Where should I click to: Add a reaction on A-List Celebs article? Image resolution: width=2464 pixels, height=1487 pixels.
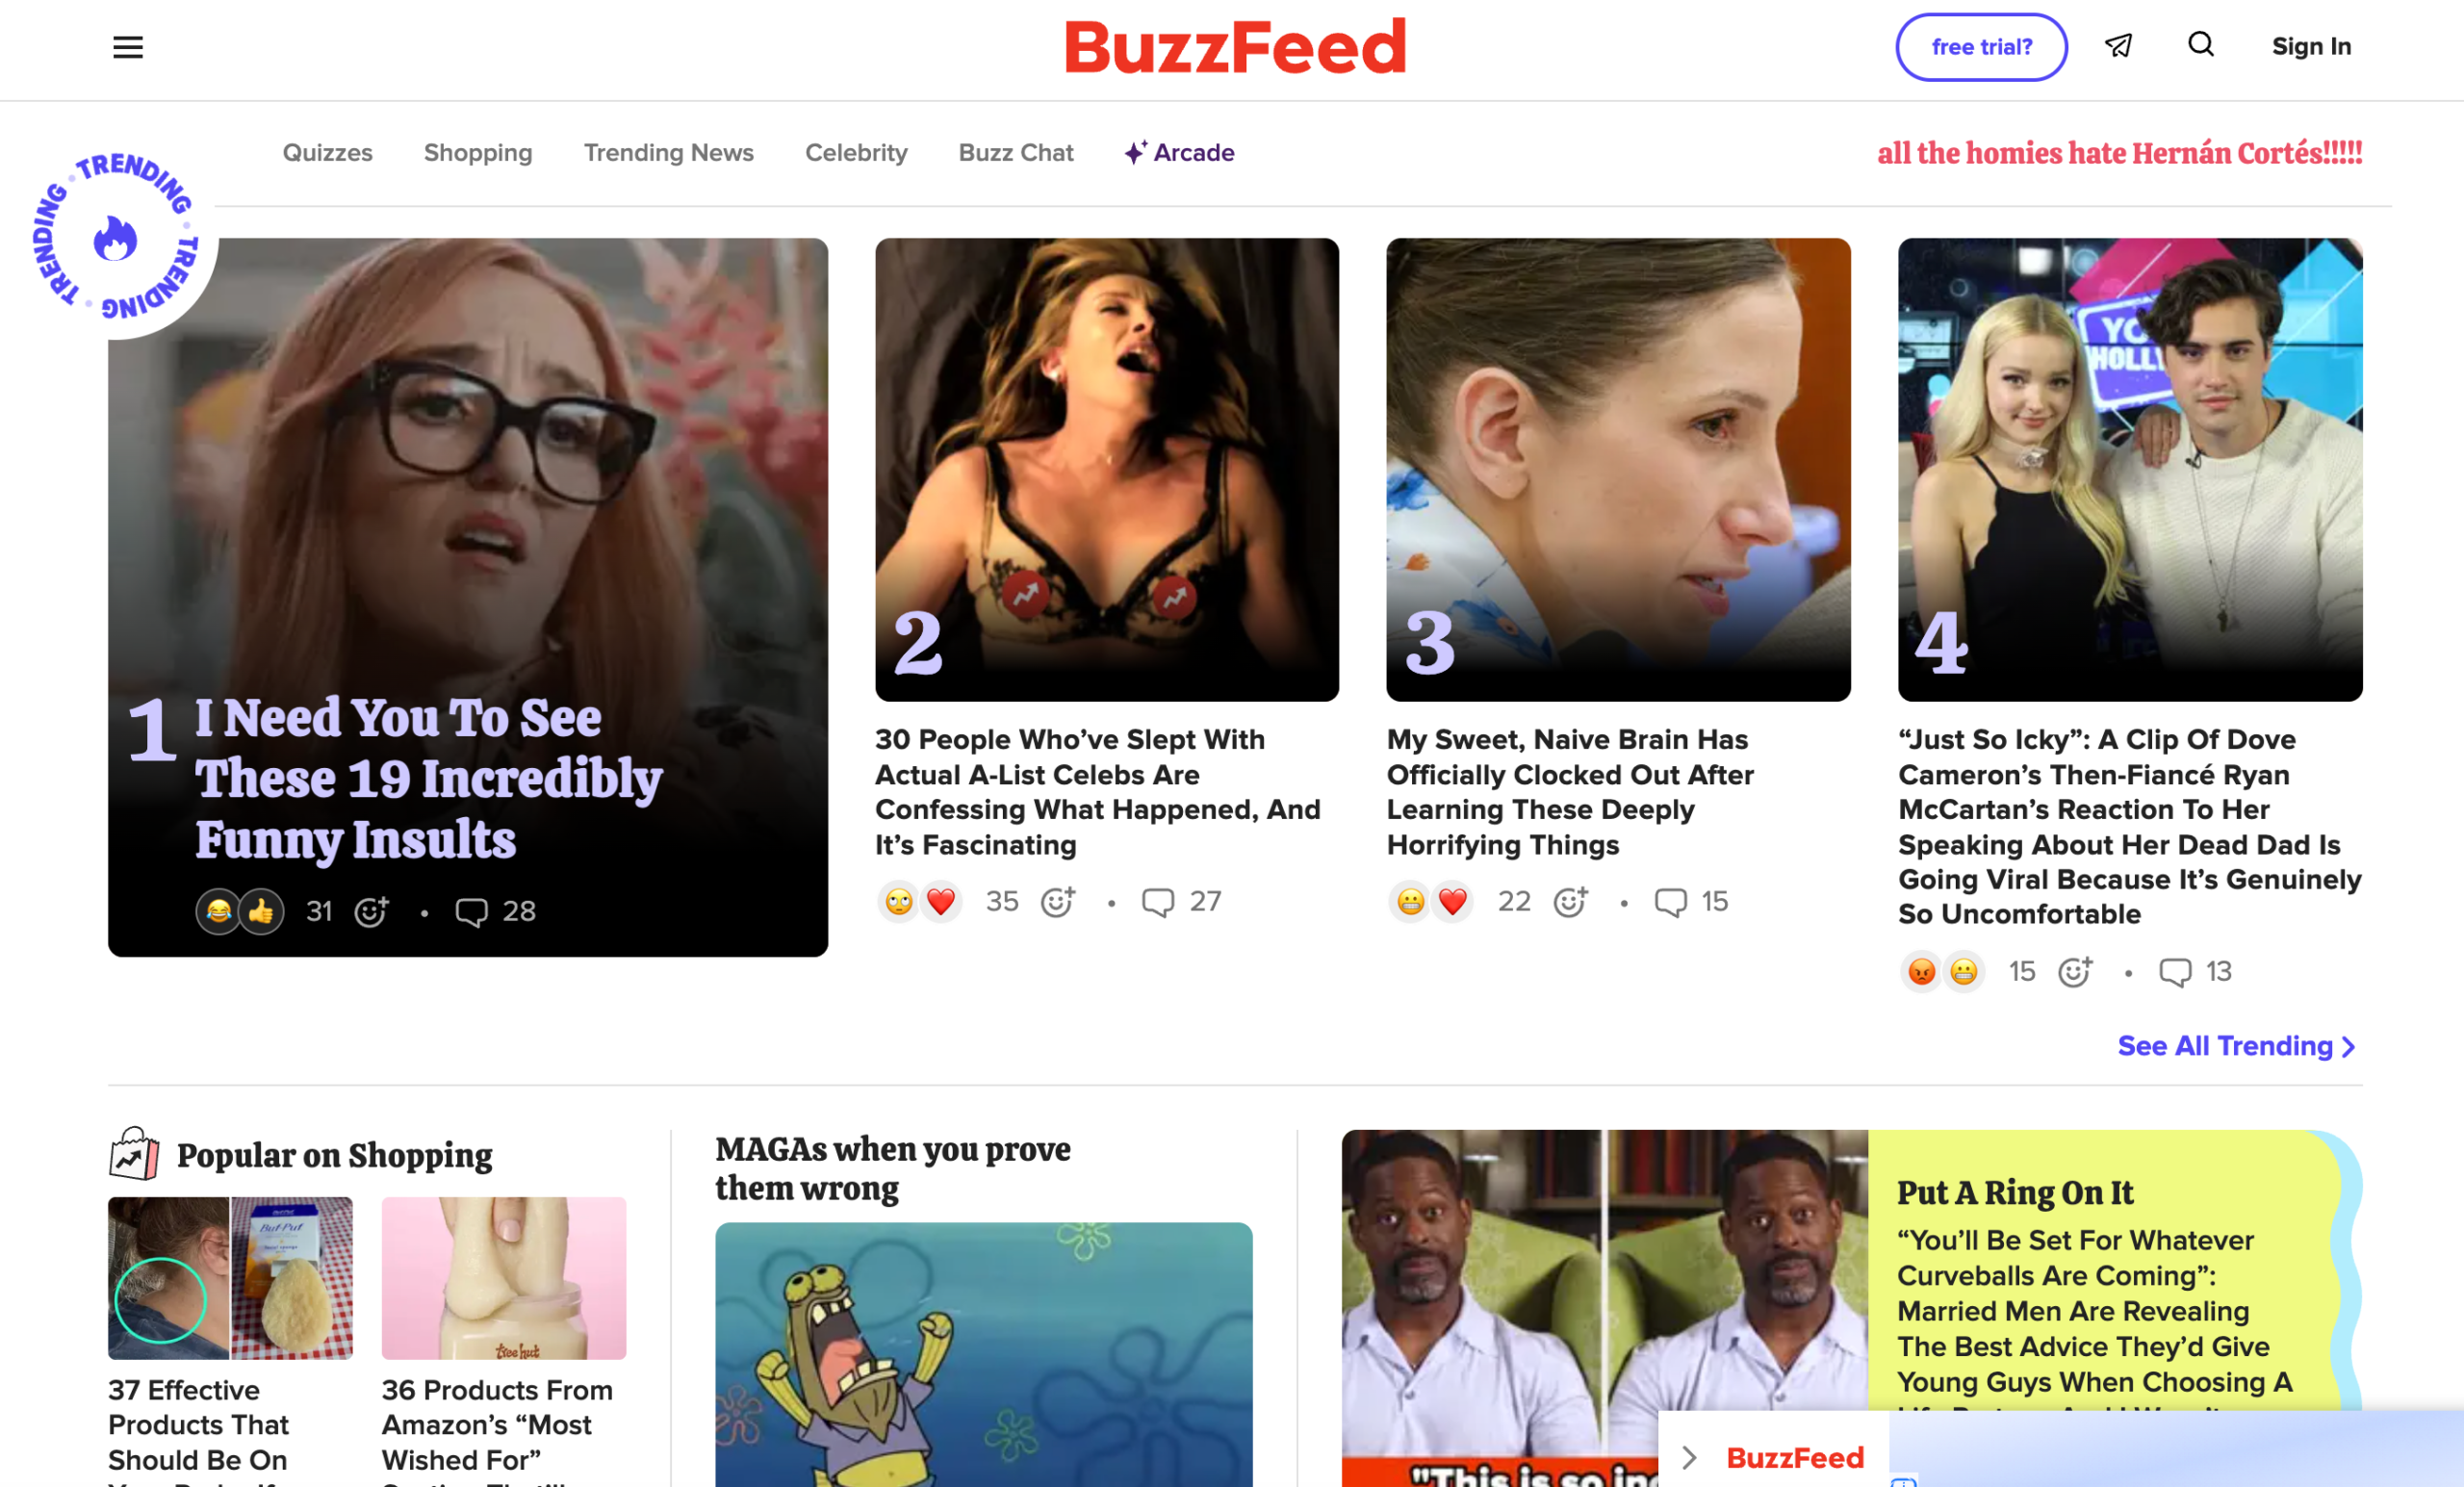point(1058,901)
